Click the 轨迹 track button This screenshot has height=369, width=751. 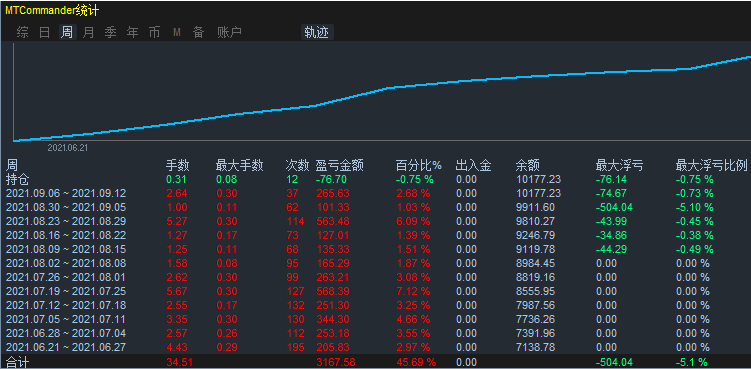[x=317, y=33]
